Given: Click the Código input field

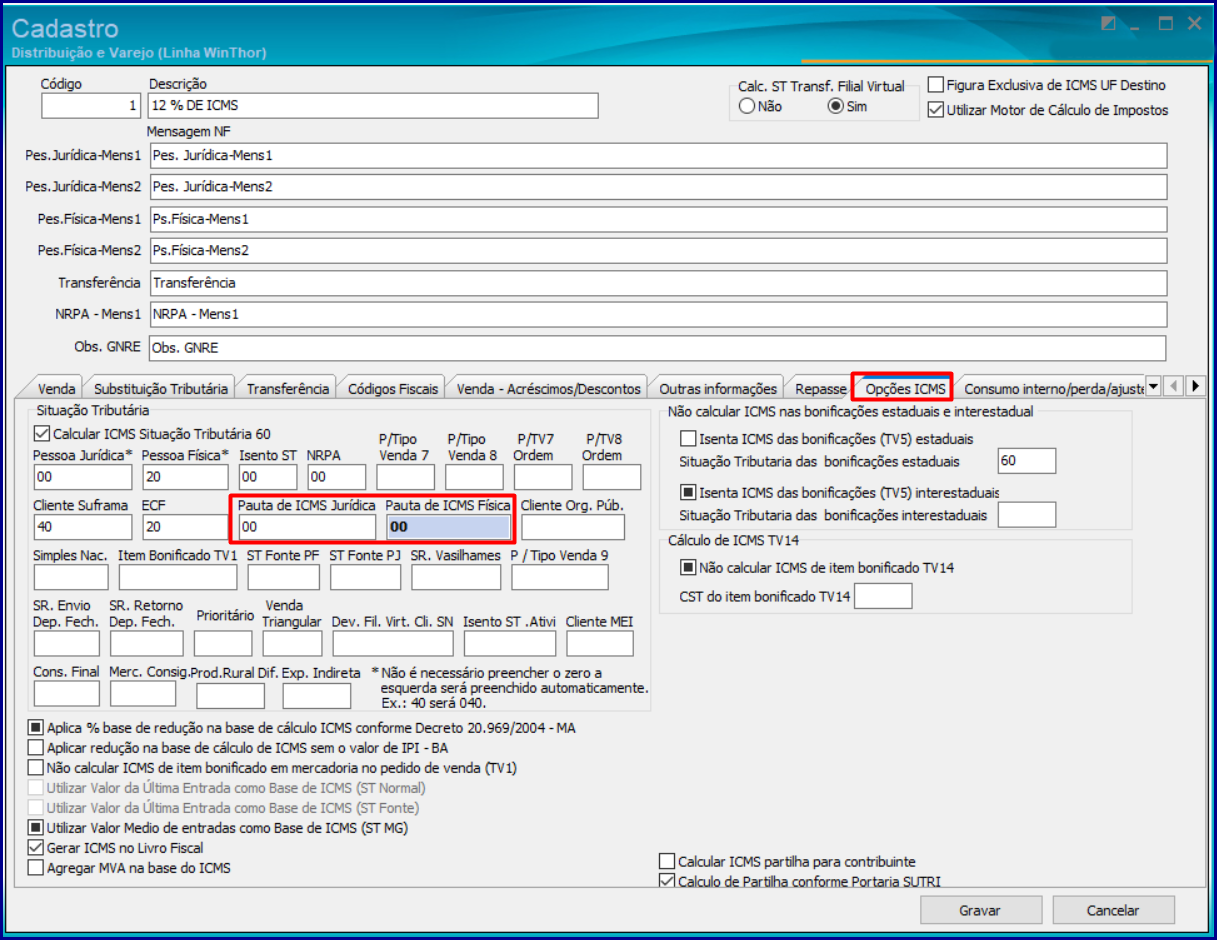Looking at the screenshot, I should coord(91,105).
